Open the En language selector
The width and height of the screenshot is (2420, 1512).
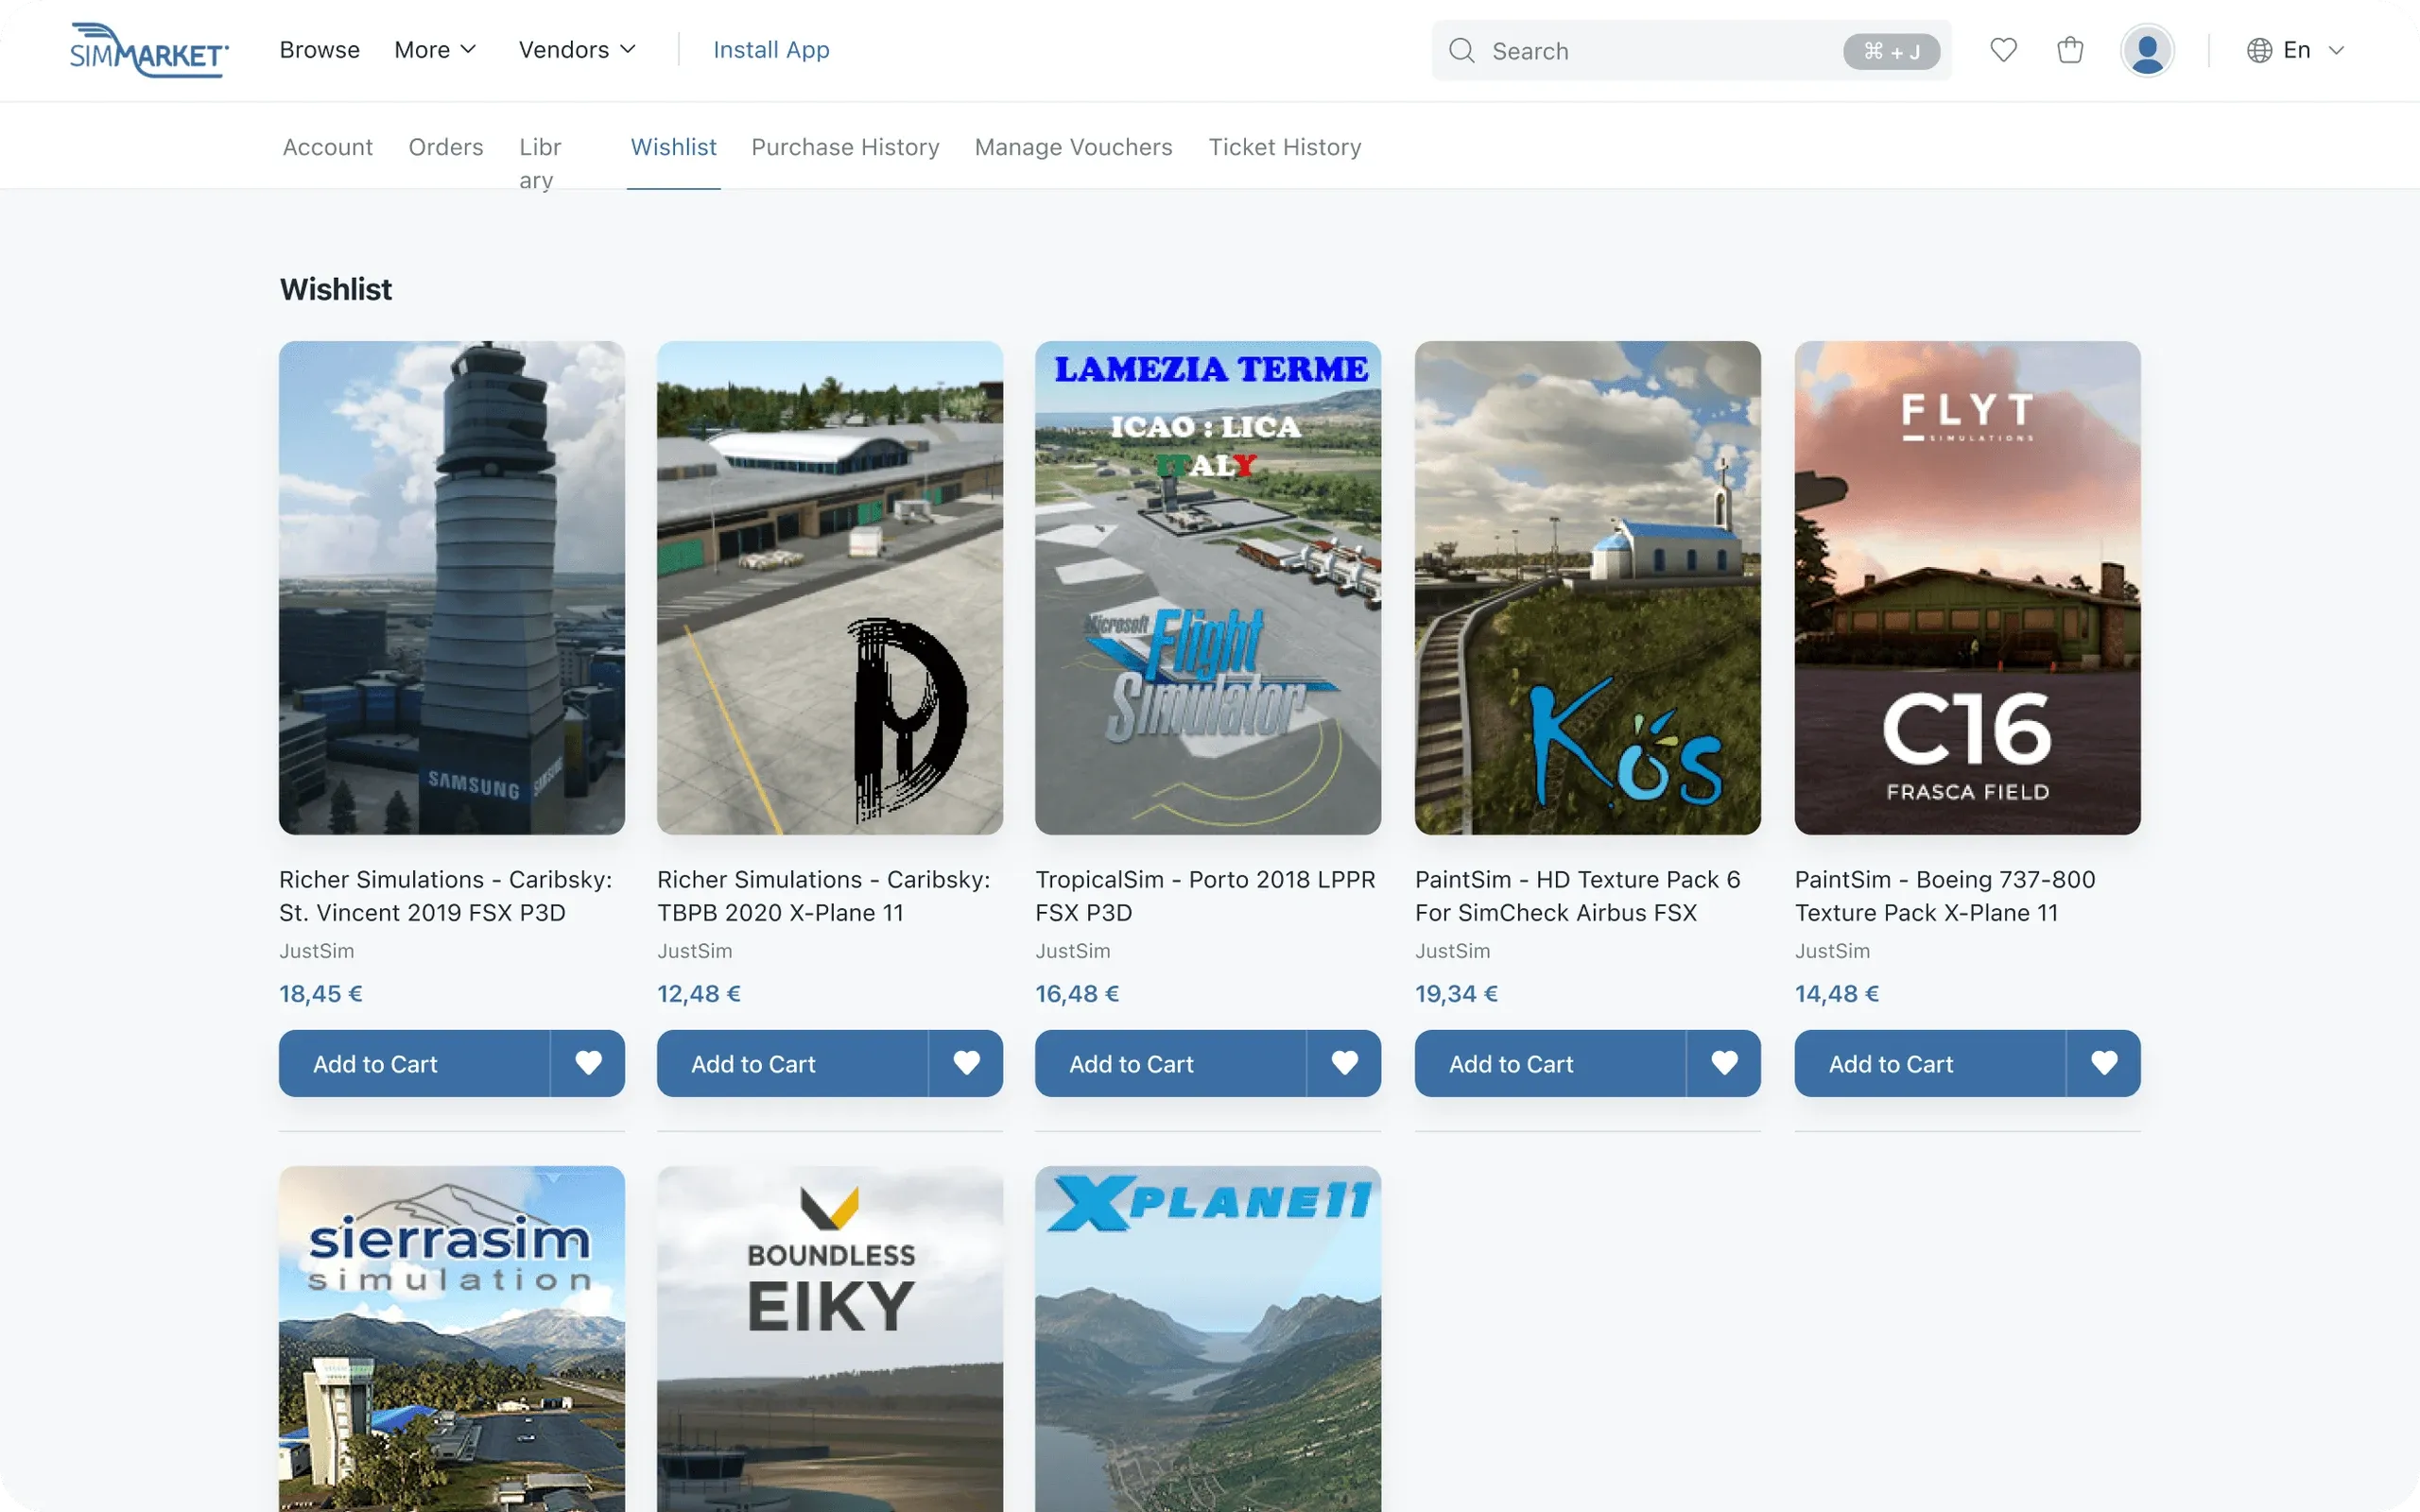pos(2296,50)
